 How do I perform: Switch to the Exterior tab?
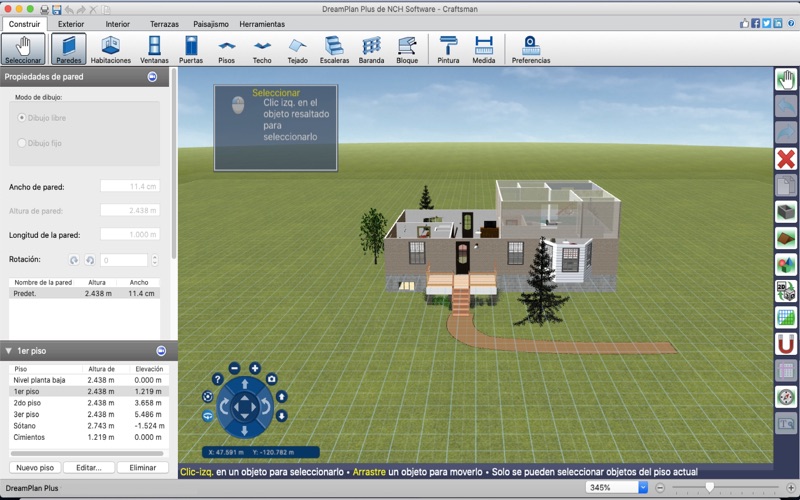(x=71, y=24)
